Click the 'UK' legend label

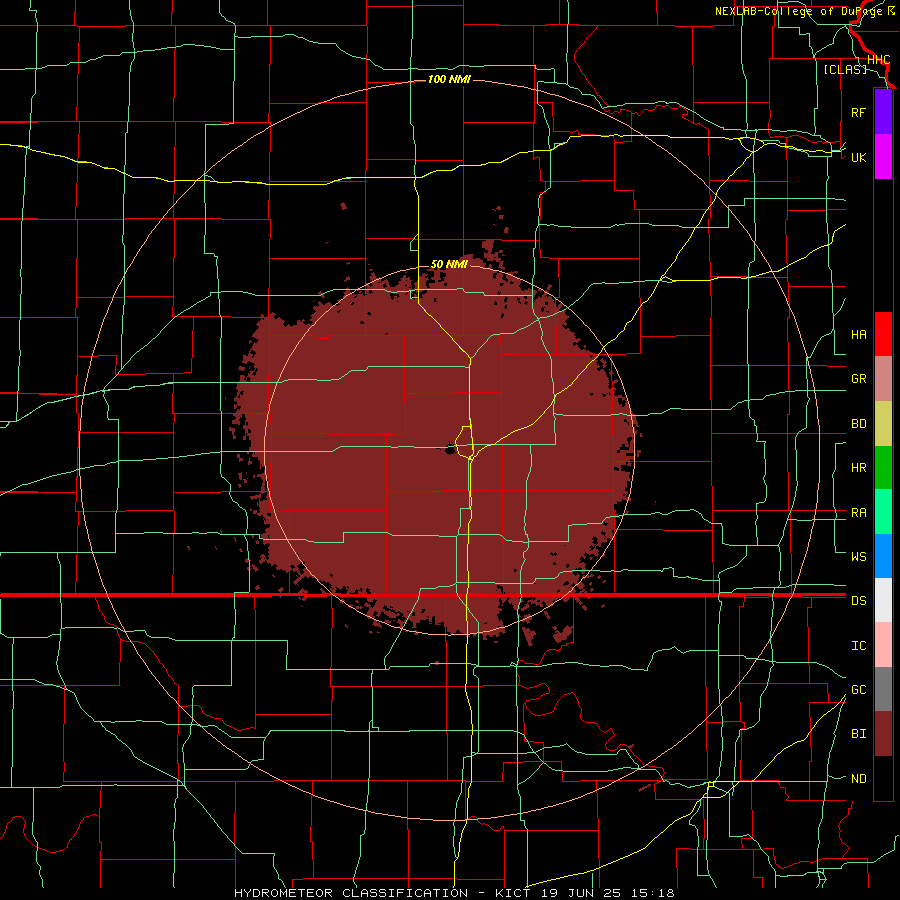[x=858, y=157]
